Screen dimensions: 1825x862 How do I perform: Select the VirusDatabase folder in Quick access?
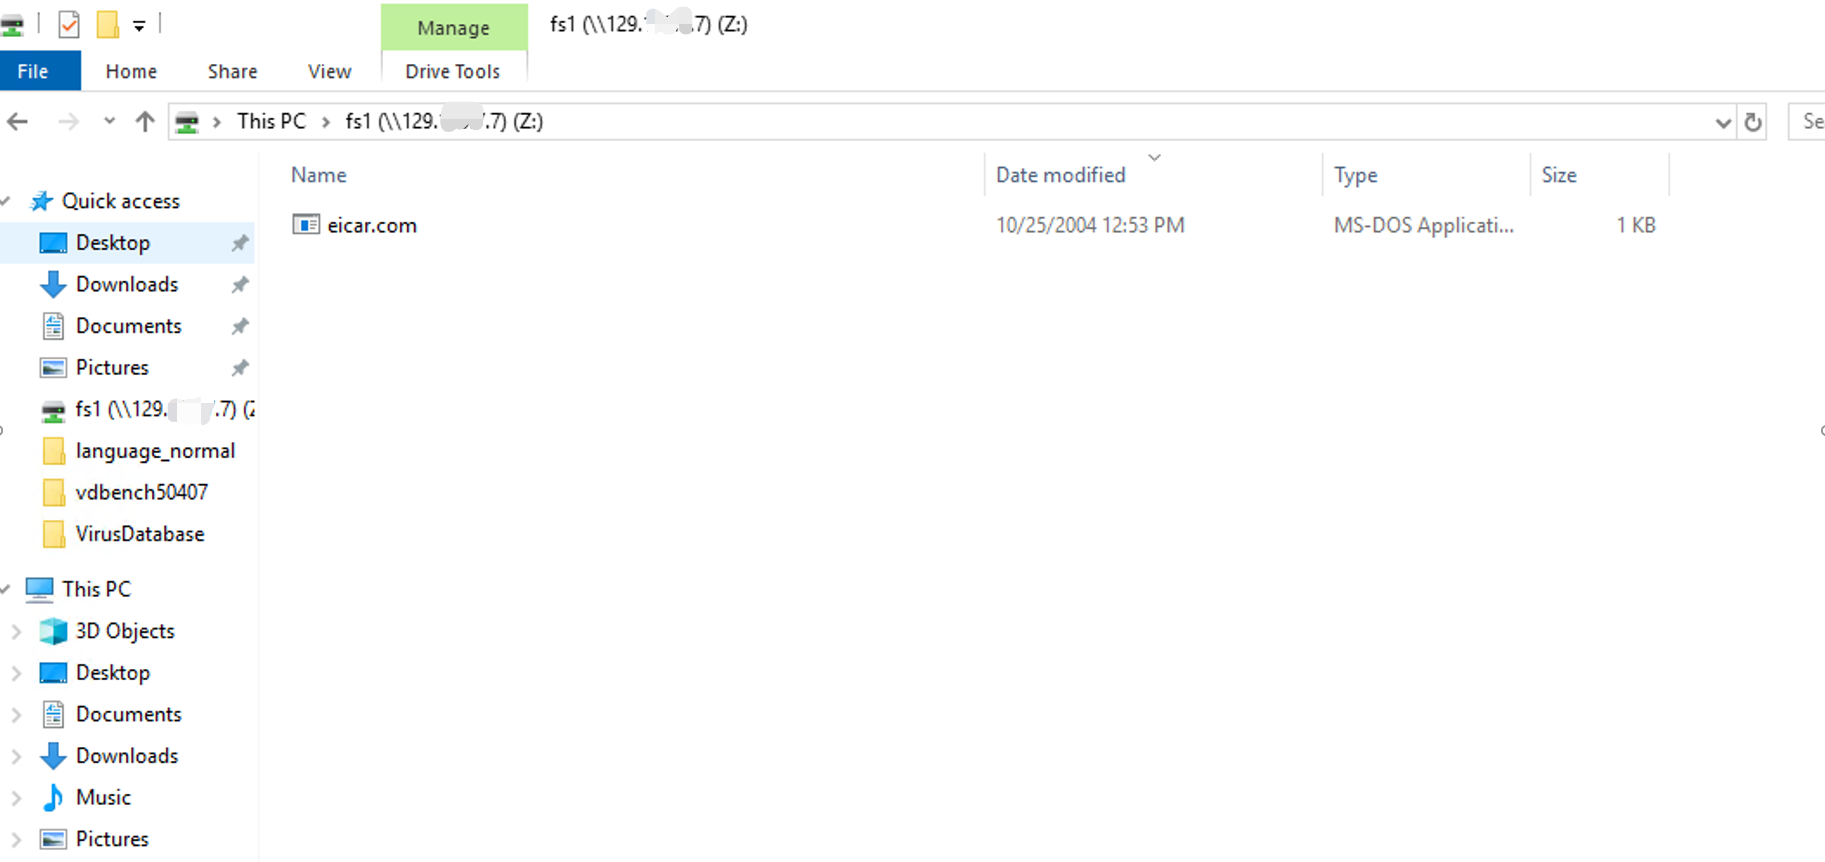pos(139,534)
